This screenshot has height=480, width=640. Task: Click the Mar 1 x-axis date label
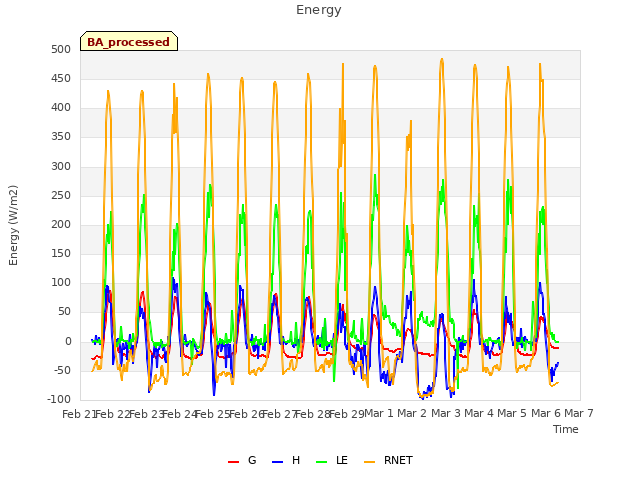(379, 414)
